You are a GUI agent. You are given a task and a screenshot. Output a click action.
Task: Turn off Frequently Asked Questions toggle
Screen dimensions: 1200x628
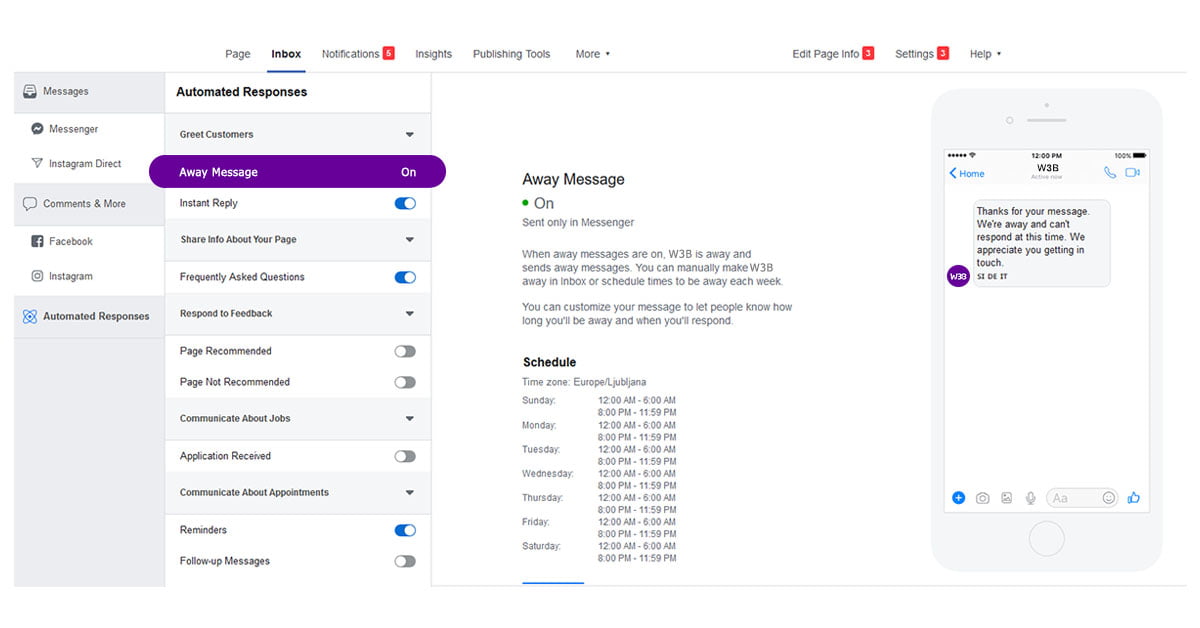pos(405,278)
